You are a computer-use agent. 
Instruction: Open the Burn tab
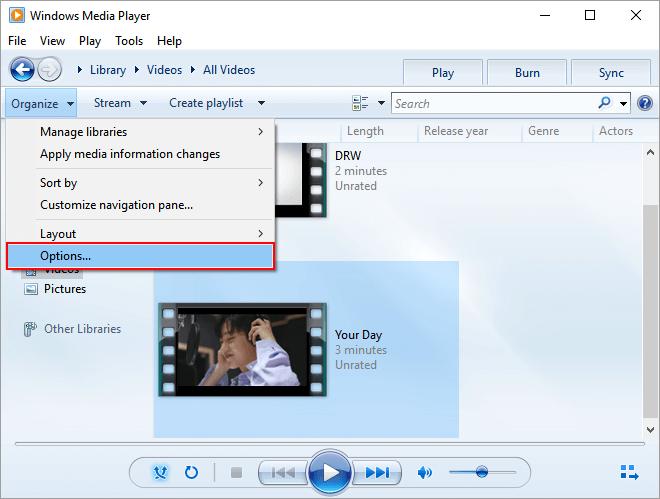(x=527, y=73)
